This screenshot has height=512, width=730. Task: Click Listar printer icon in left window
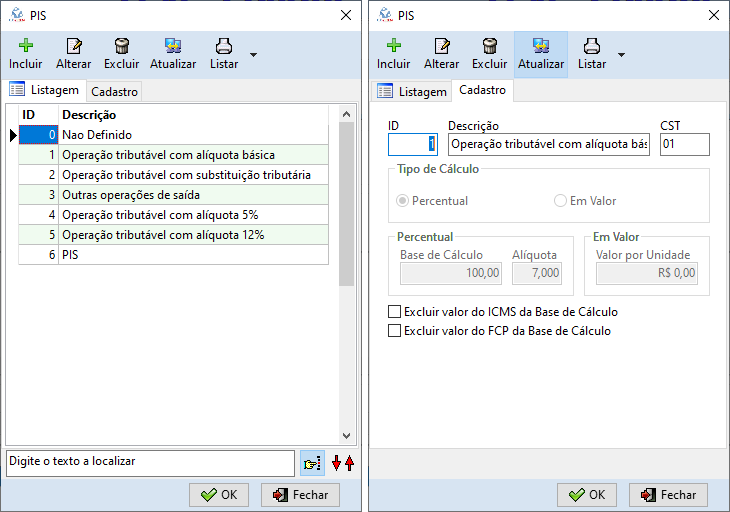pyautogui.click(x=224, y=46)
